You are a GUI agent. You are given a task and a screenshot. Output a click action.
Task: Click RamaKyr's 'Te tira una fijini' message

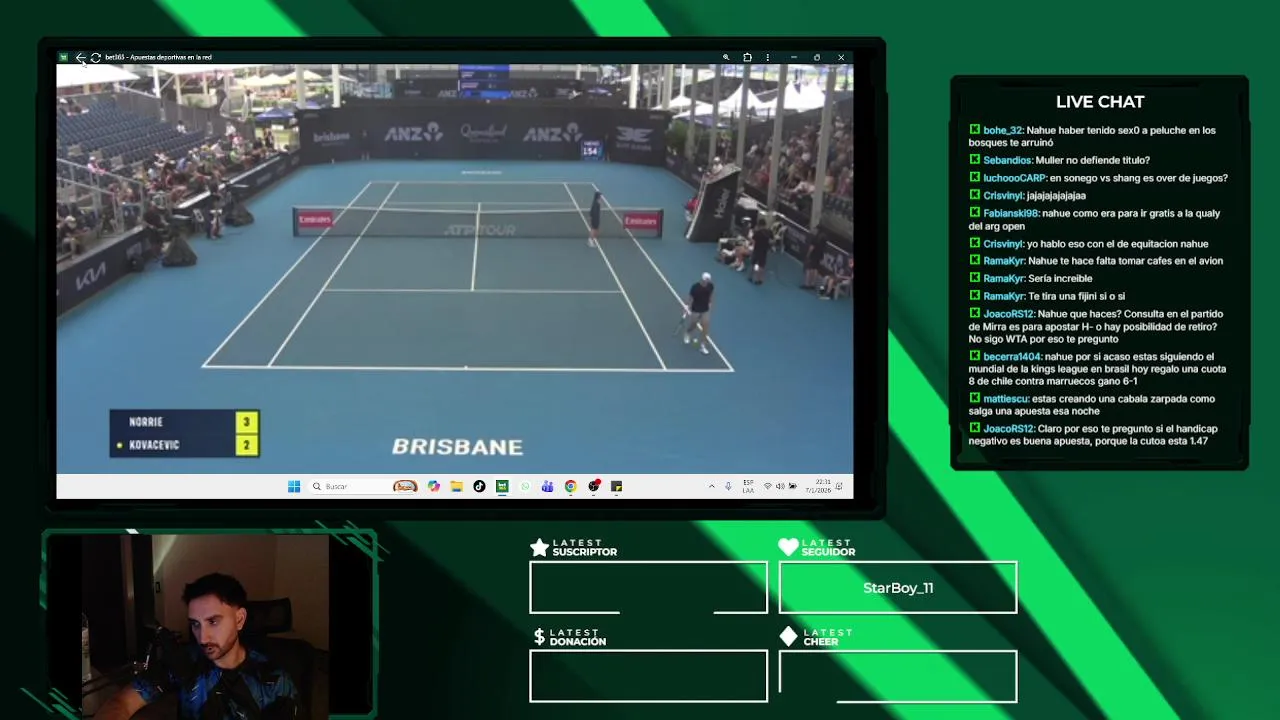(1076, 296)
